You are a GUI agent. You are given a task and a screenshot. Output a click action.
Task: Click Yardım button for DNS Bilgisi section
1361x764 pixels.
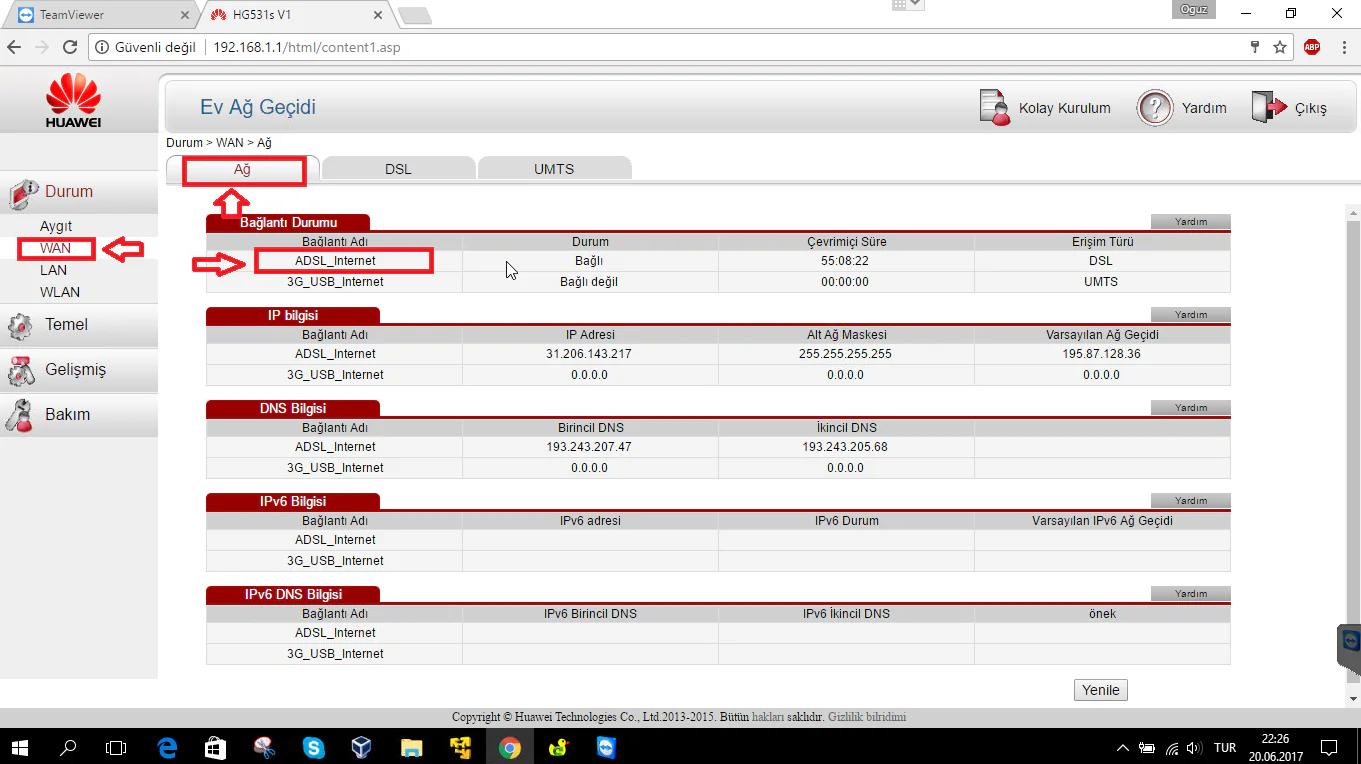tap(1191, 408)
